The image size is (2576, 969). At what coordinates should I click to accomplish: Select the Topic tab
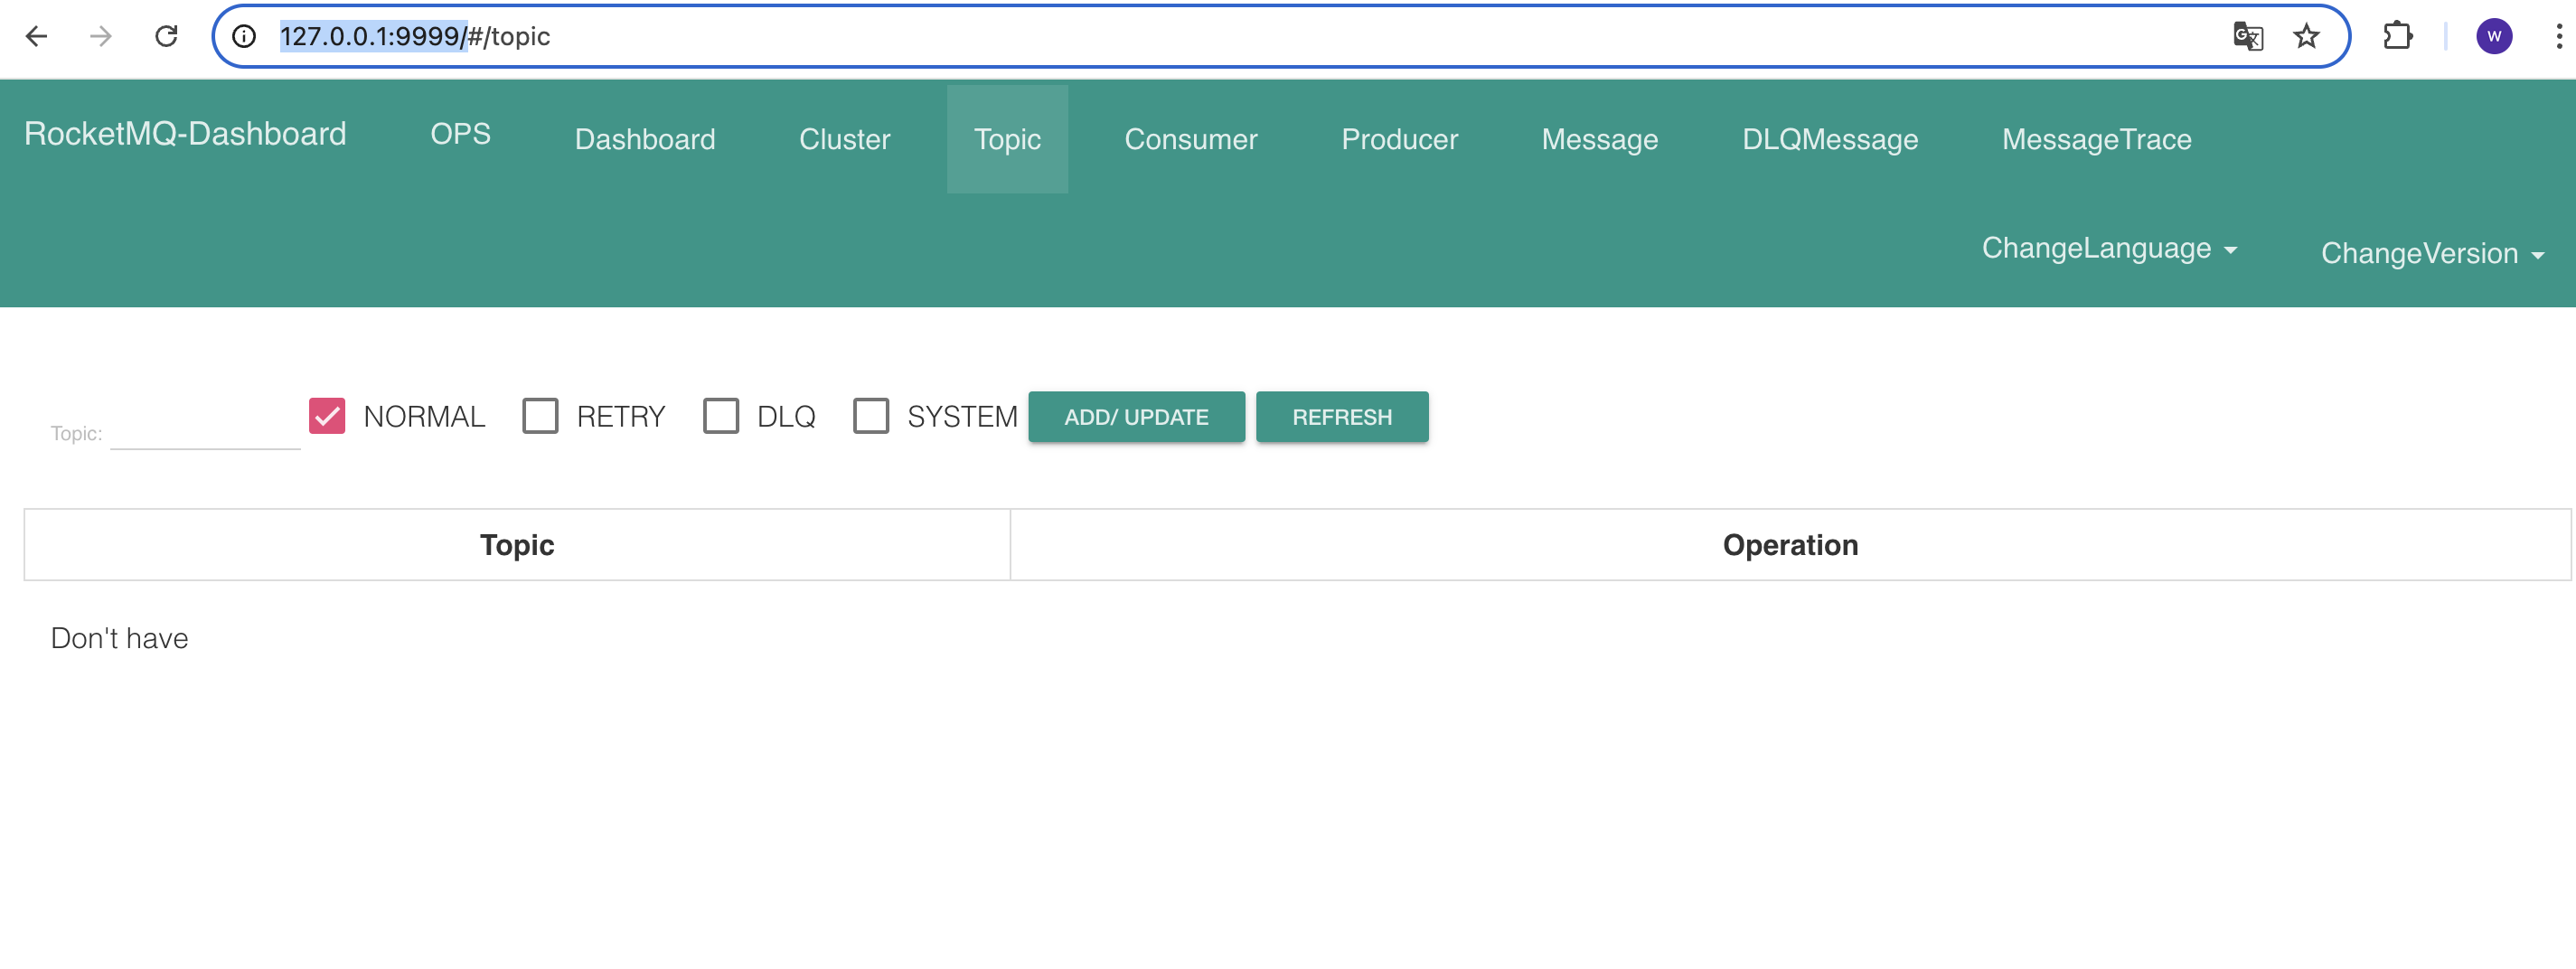pos(1007,139)
